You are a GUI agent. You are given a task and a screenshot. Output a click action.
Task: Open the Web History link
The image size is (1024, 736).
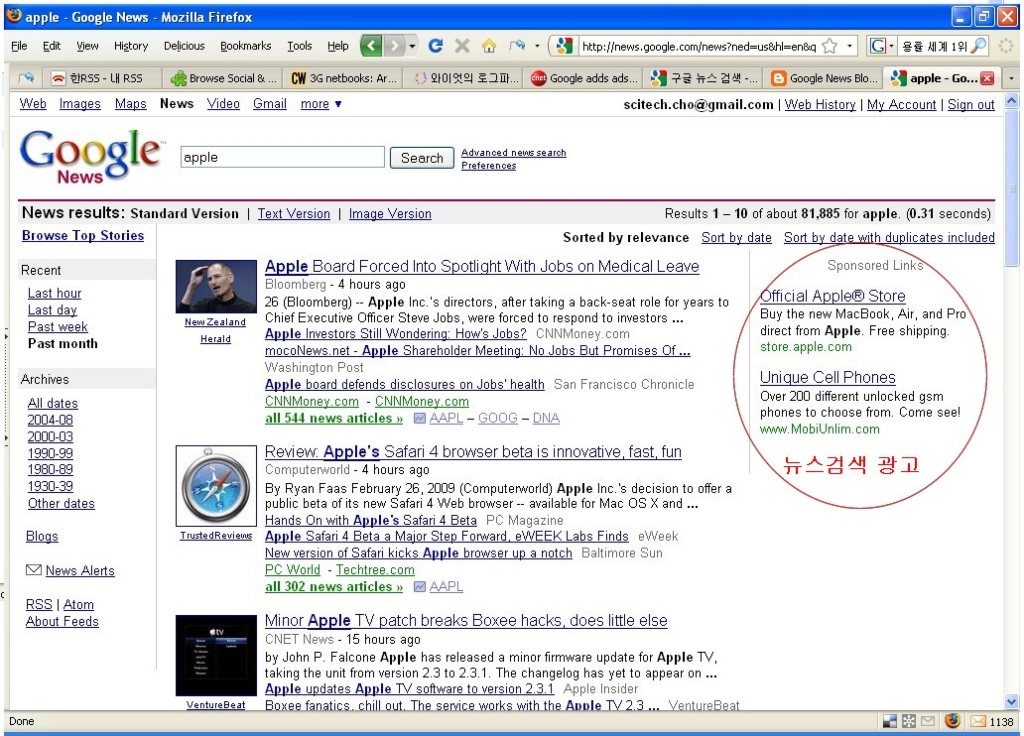820,104
